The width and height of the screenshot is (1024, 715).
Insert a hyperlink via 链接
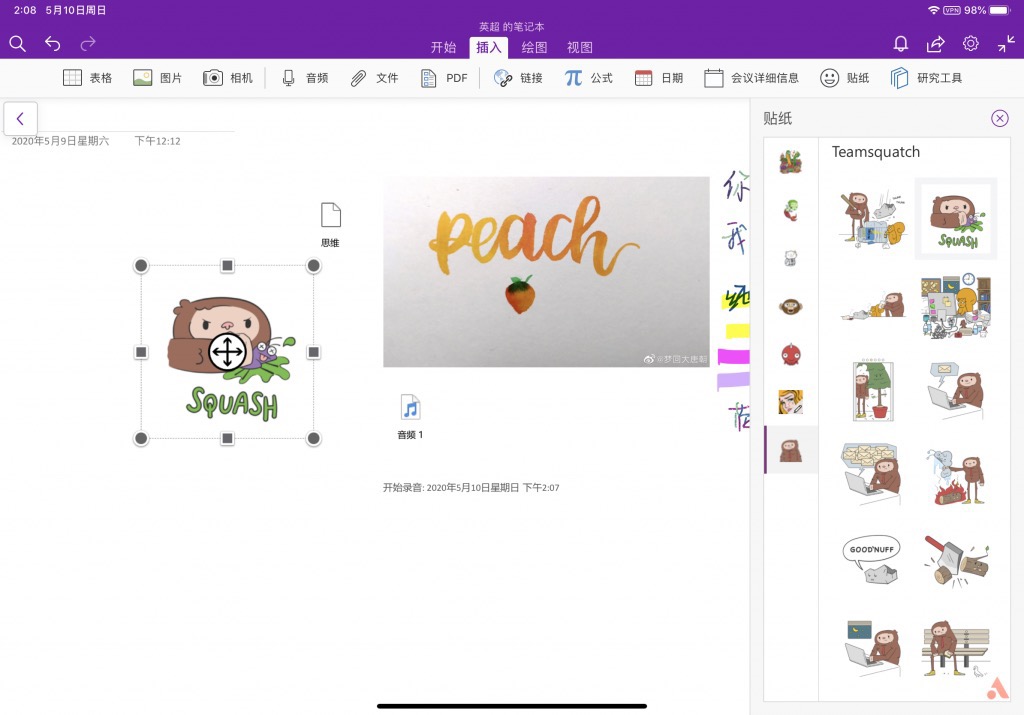click(x=518, y=78)
